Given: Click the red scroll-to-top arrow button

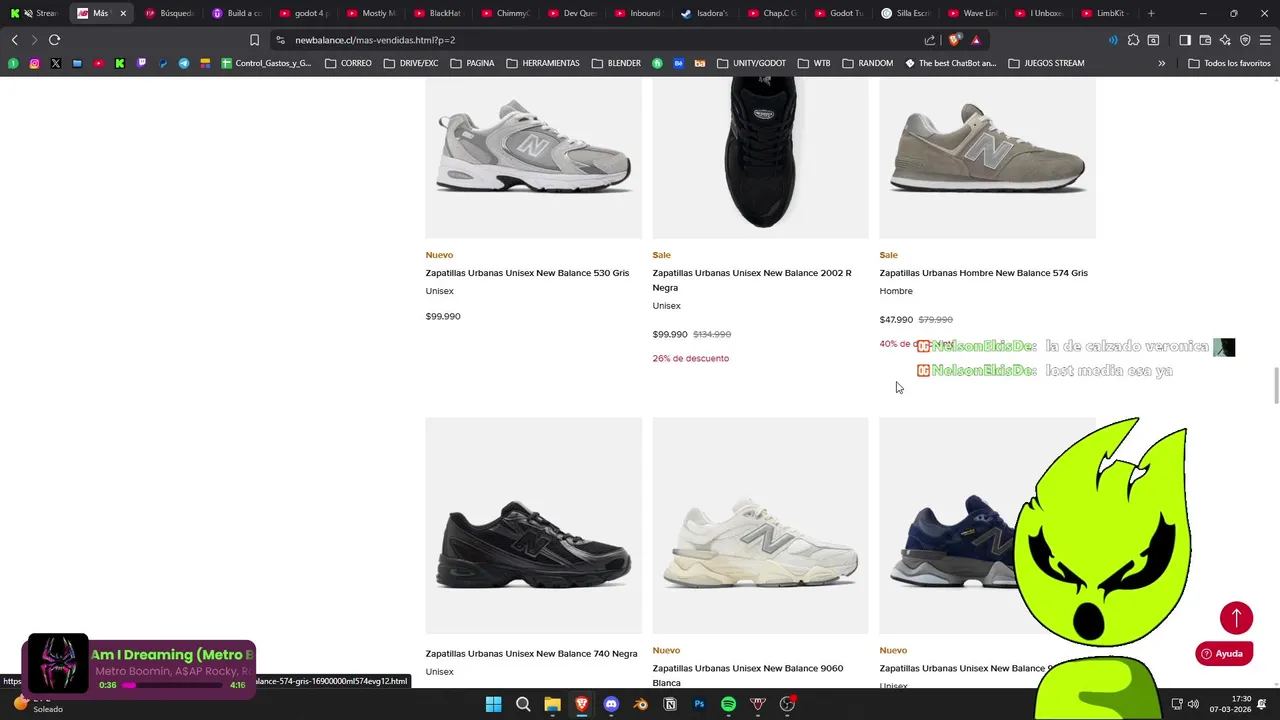Looking at the screenshot, I should click(x=1236, y=618).
